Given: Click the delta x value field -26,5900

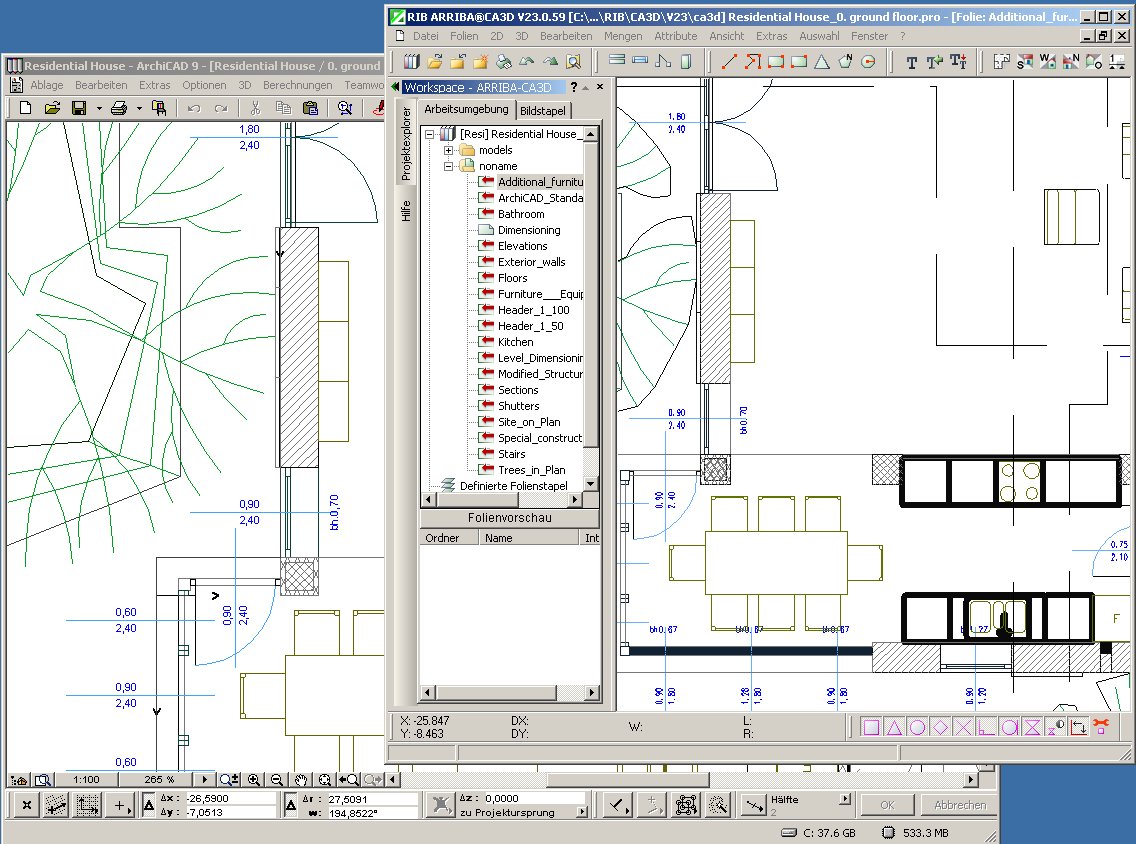Looking at the screenshot, I should coord(230,798).
